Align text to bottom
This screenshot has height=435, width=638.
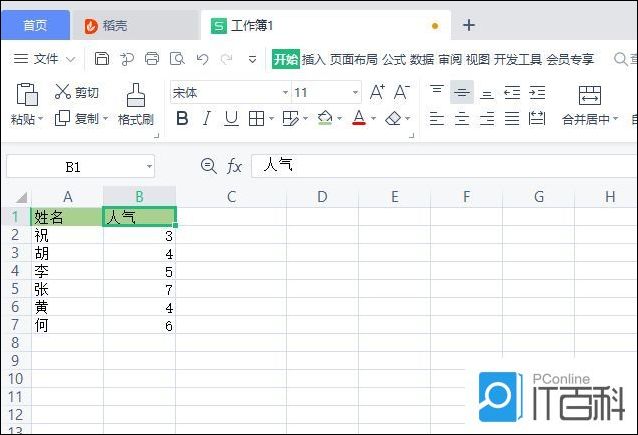click(x=487, y=94)
